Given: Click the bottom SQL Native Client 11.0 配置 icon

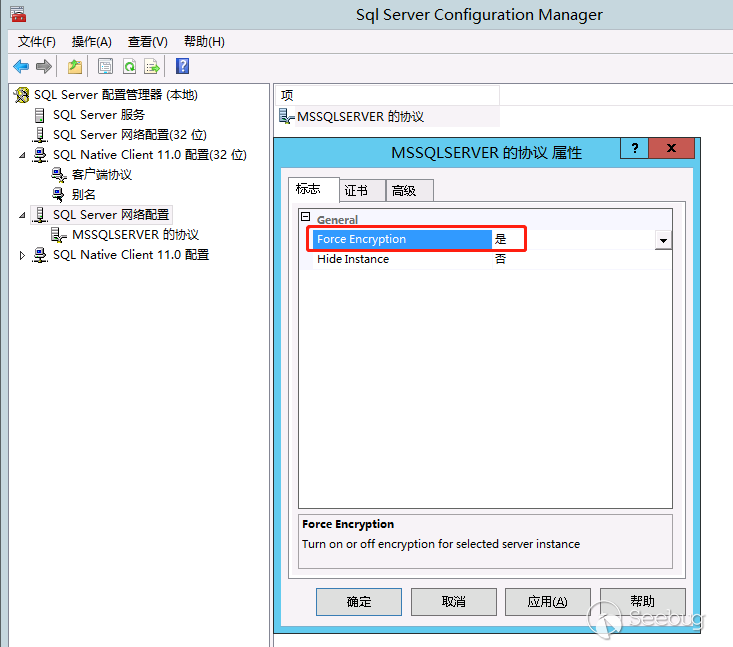Looking at the screenshot, I should click(x=40, y=255).
